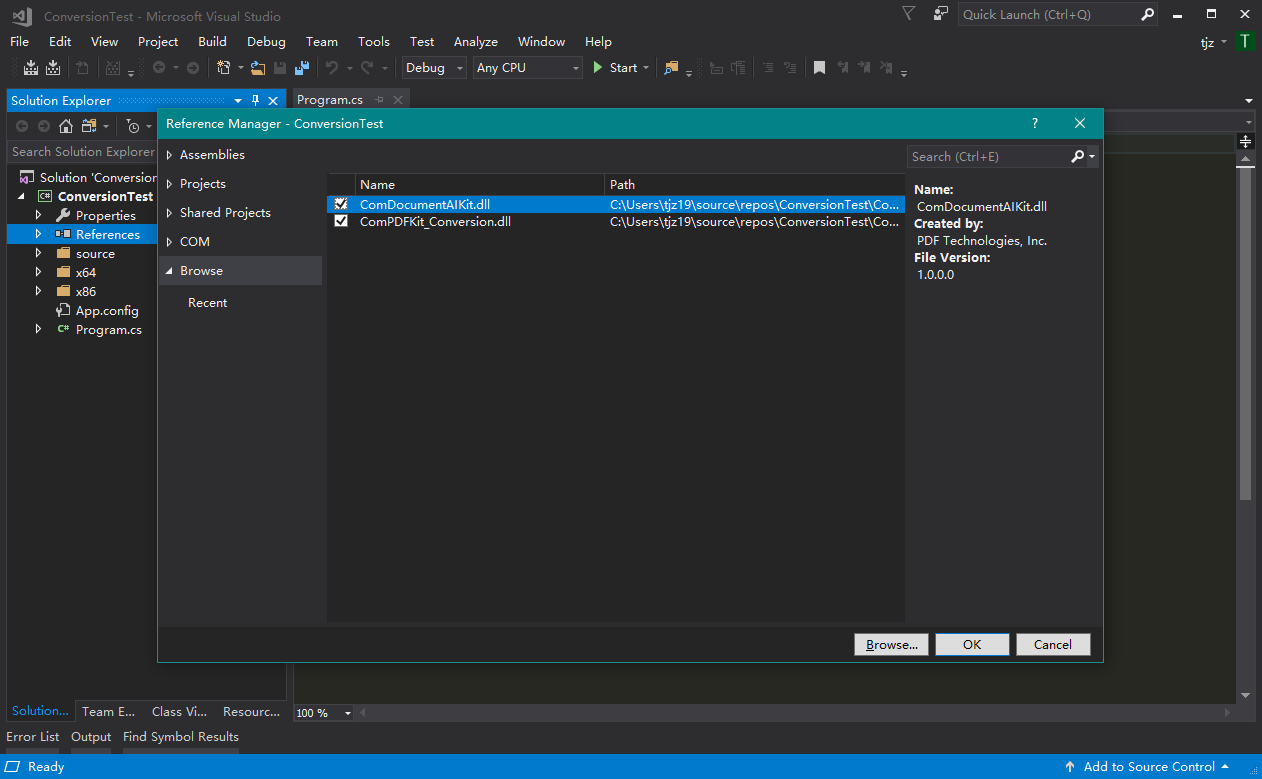Click the Solution Explorer Home icon
The image size is (1262, 779).
point(66,126)
